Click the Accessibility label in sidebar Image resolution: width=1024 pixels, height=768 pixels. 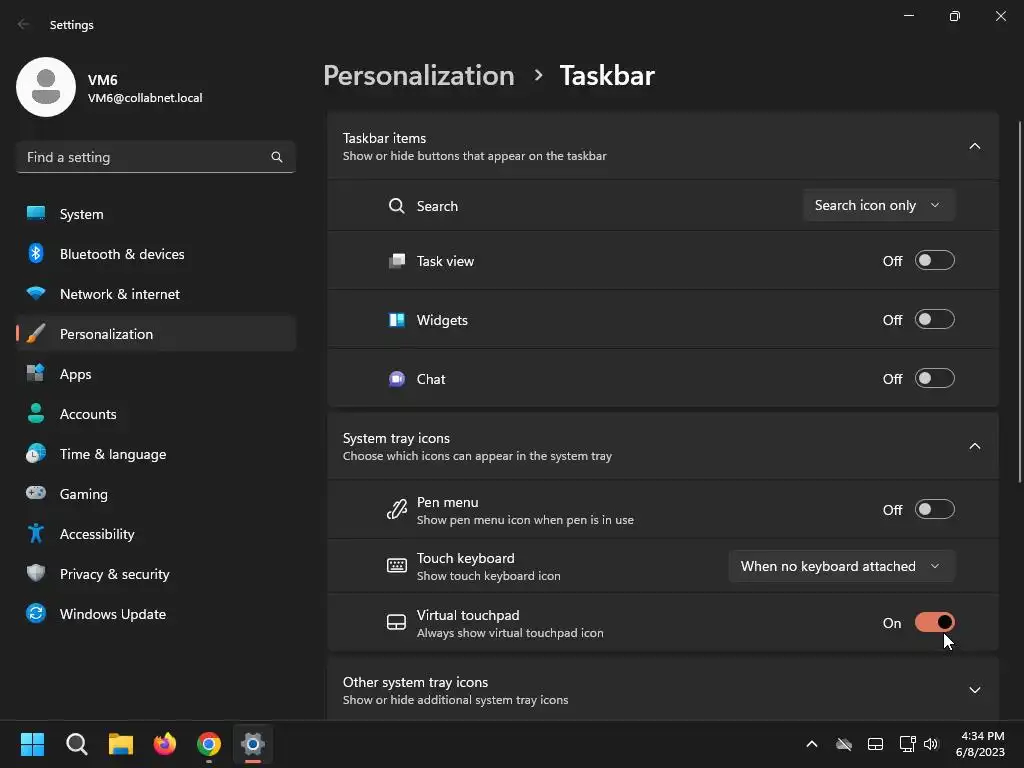click(97, 534)
